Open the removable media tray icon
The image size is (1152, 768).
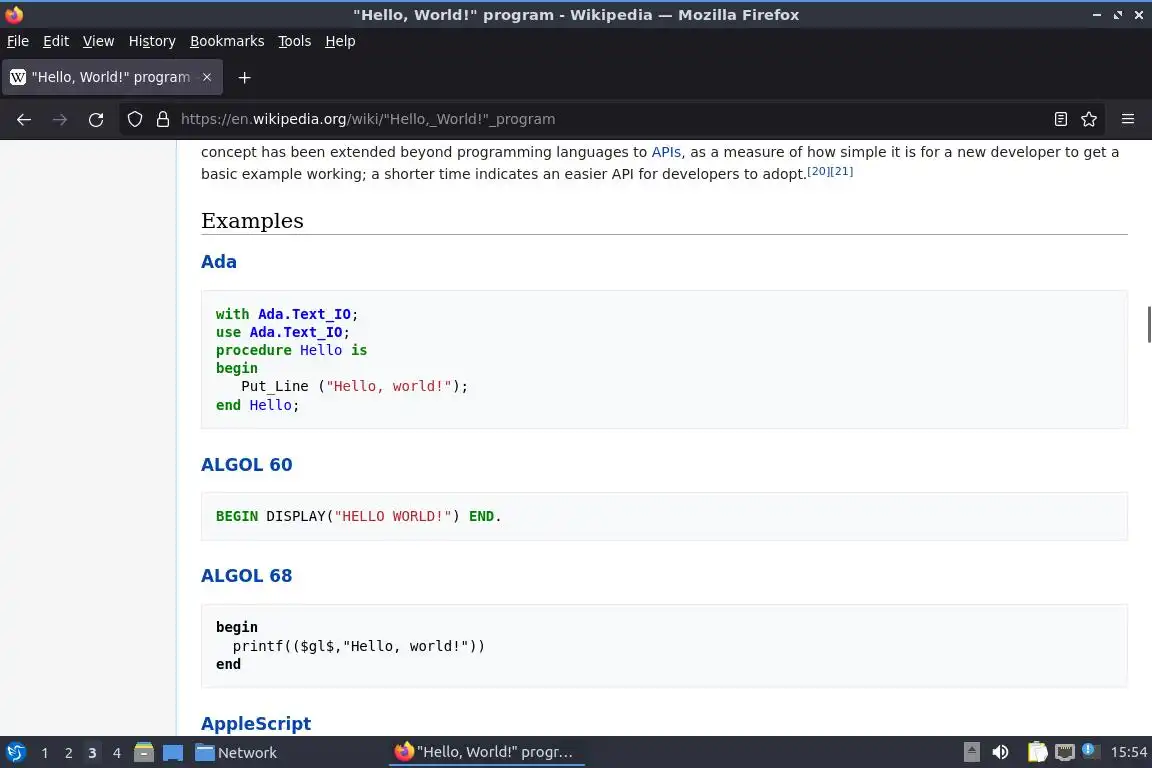971,752
